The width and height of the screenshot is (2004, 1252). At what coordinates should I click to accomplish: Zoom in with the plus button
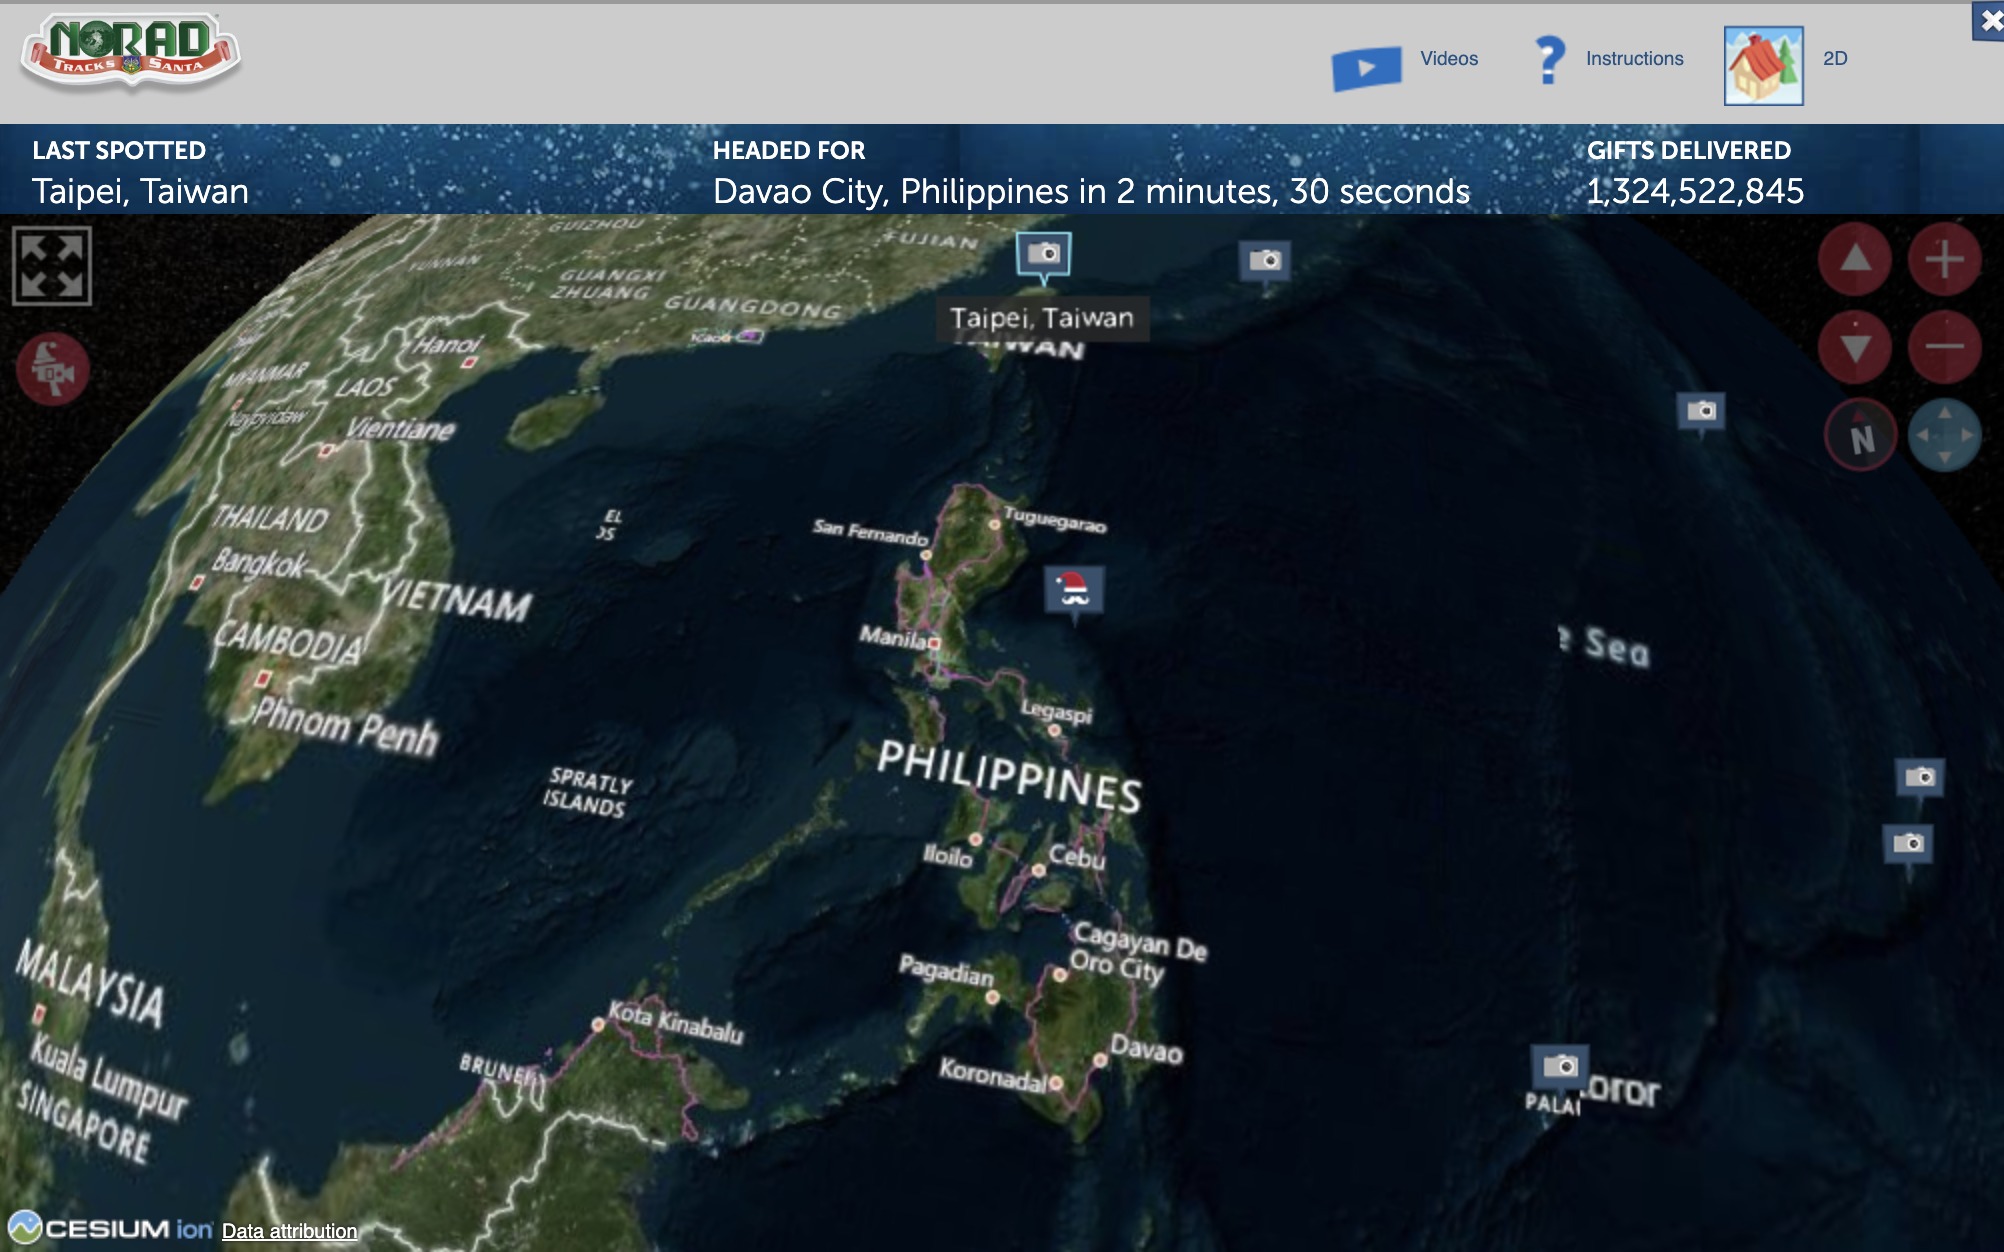1944,260
